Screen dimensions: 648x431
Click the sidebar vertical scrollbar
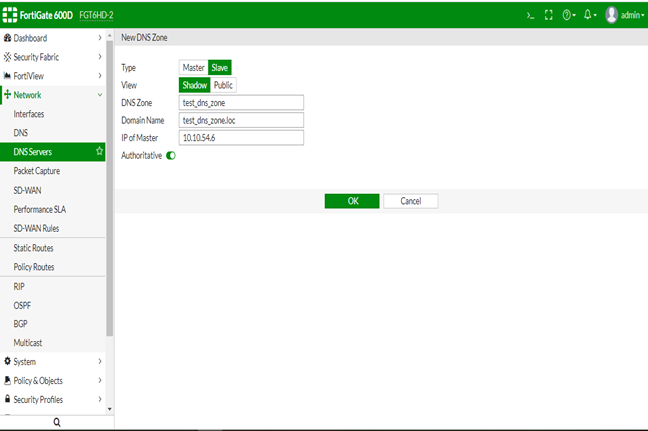tap(110, 200)
